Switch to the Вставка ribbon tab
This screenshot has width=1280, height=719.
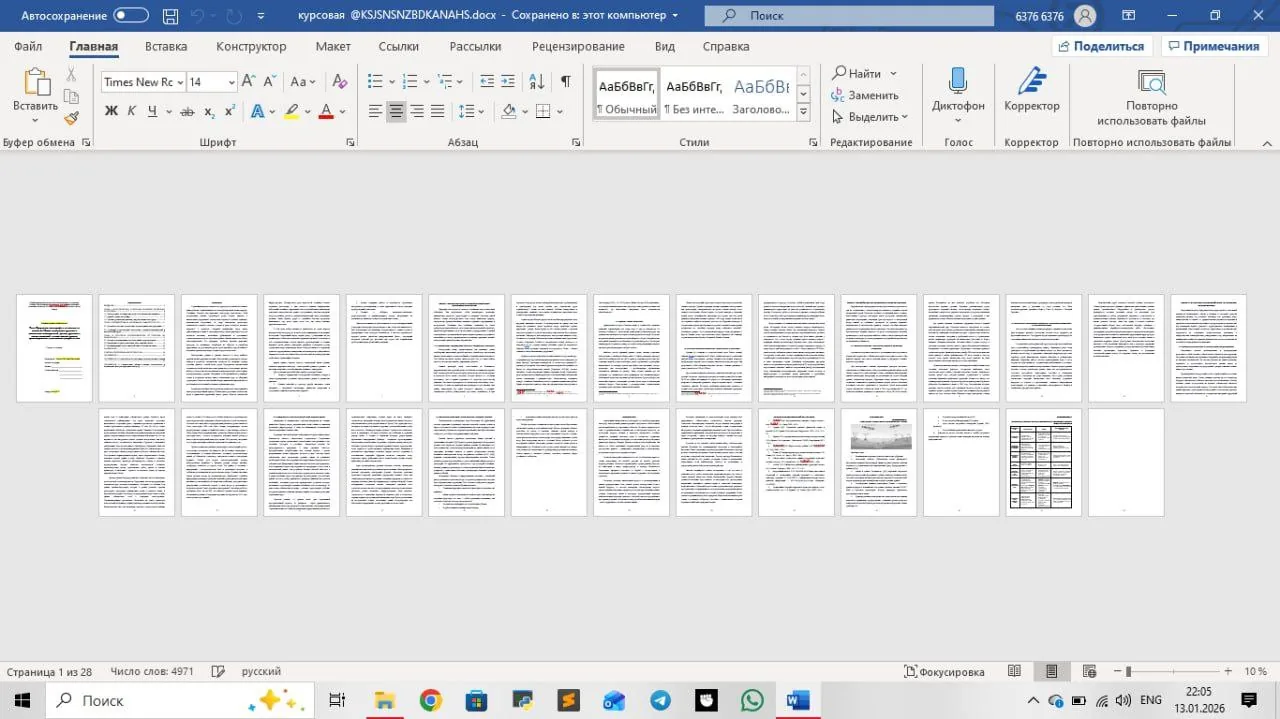[x=166, y=47]
